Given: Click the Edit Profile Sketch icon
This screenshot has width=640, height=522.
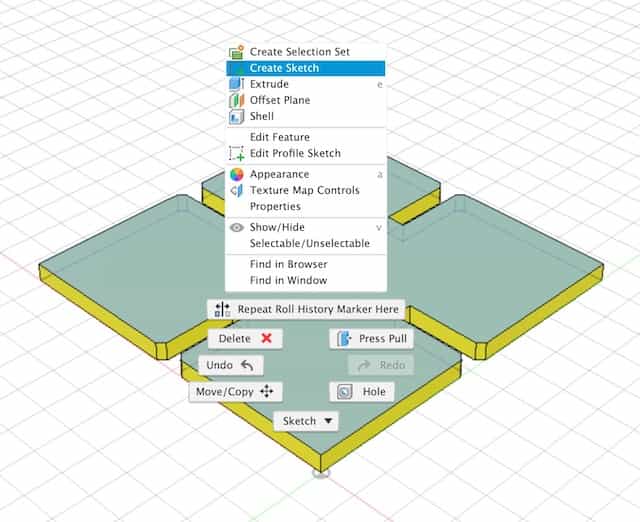Looking at the screenshot, I should (237, 154).
